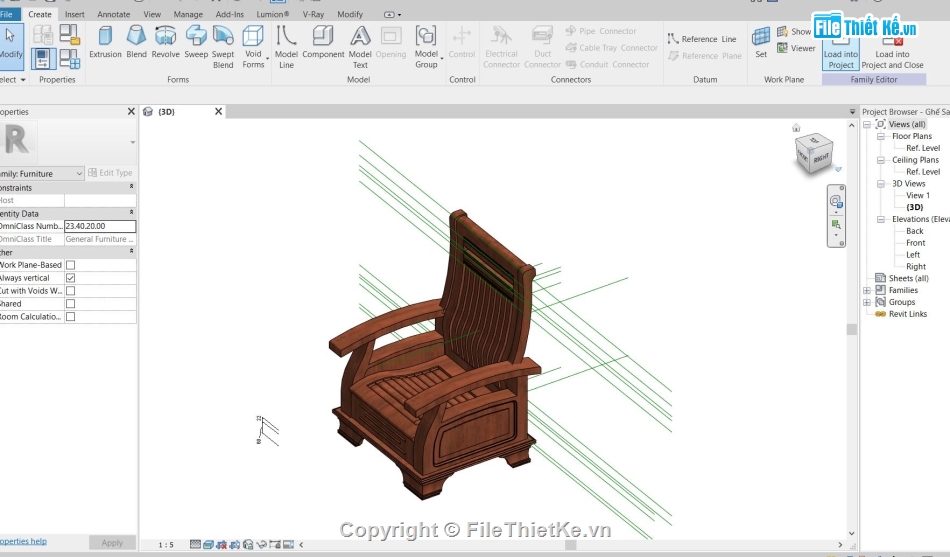Click the Component tool

click(x=323, y=42)
